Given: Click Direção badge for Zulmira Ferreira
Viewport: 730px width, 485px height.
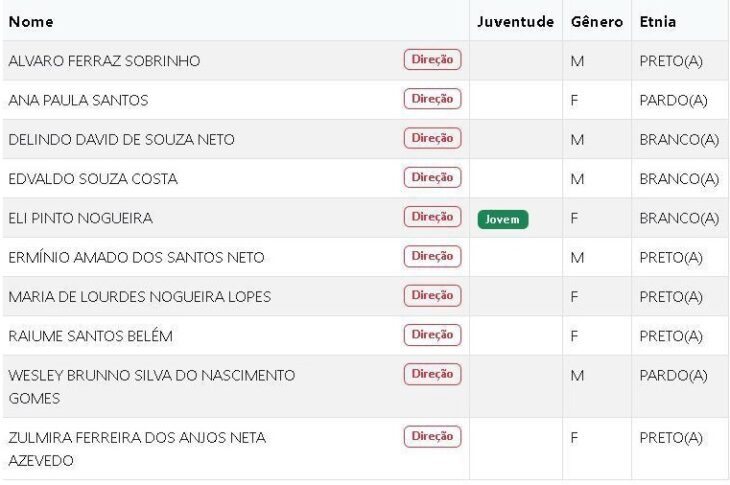Looking at the screenshot, I should point(432,436).
